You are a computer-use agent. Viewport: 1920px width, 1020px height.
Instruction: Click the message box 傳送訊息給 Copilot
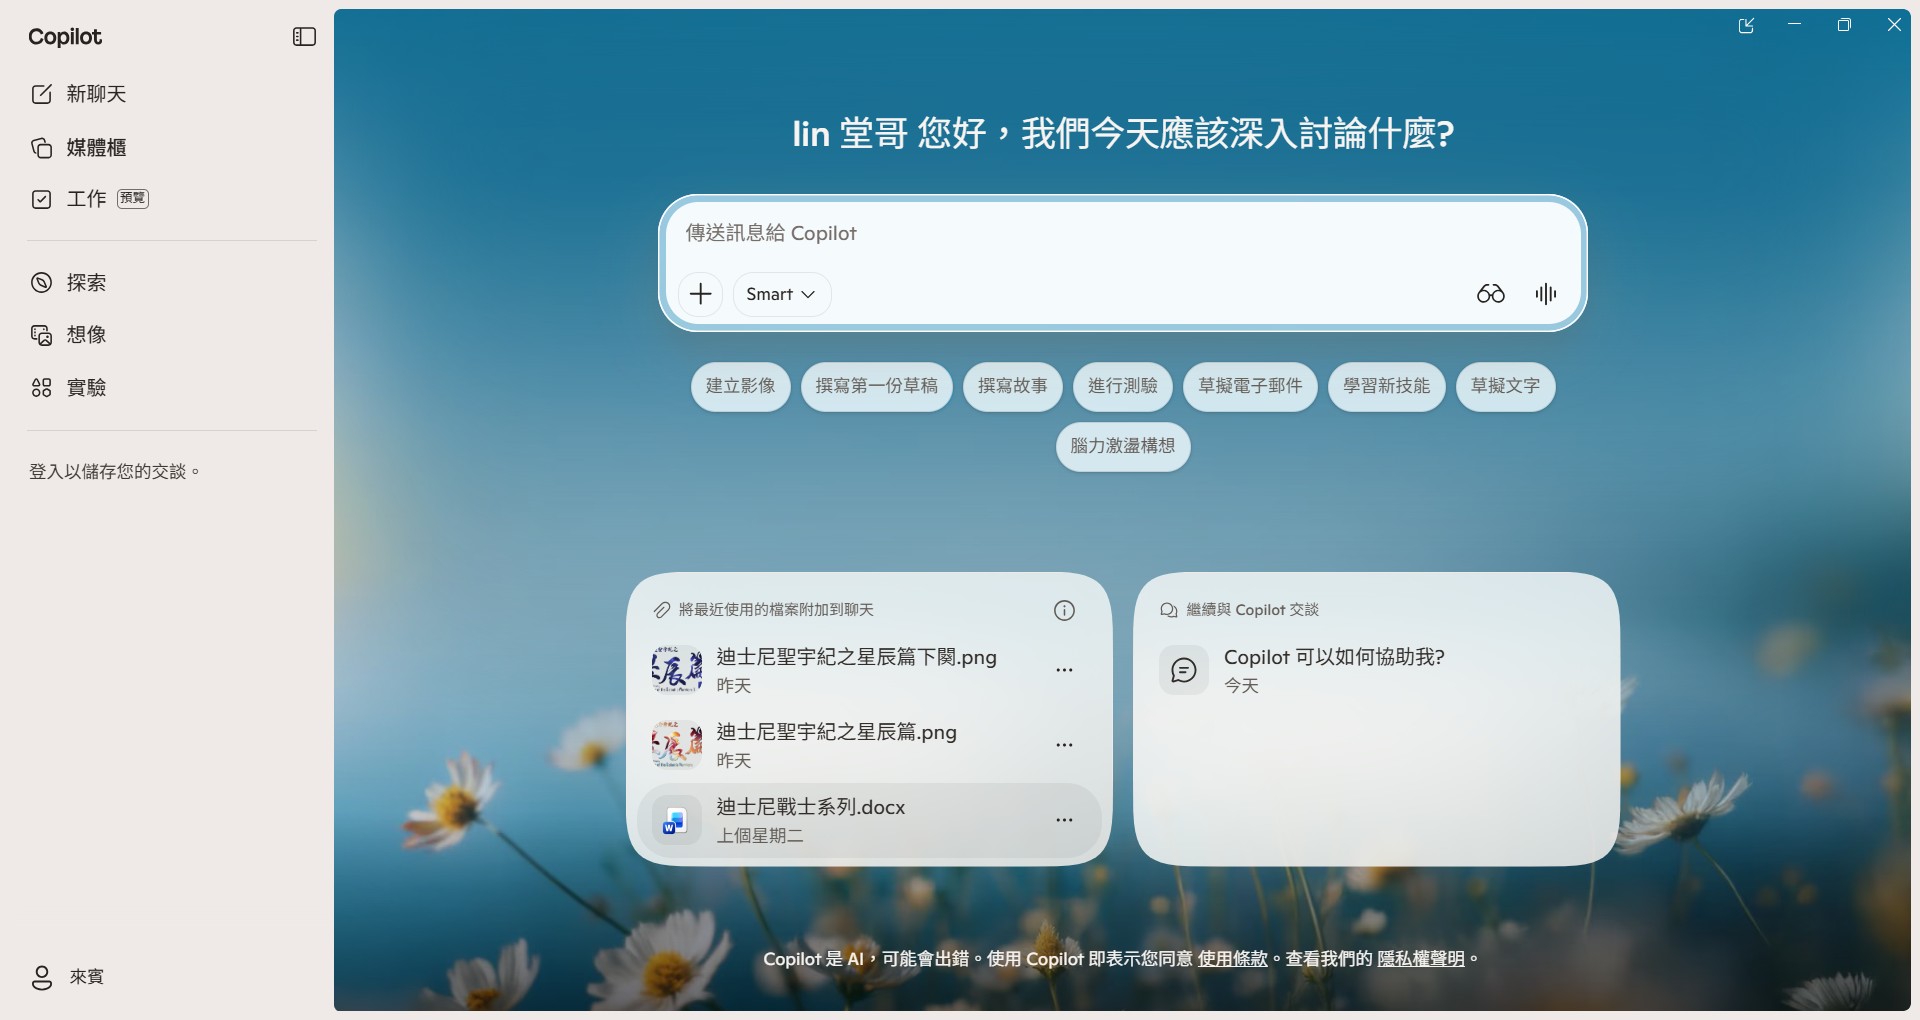click(x=1122, y=233)
